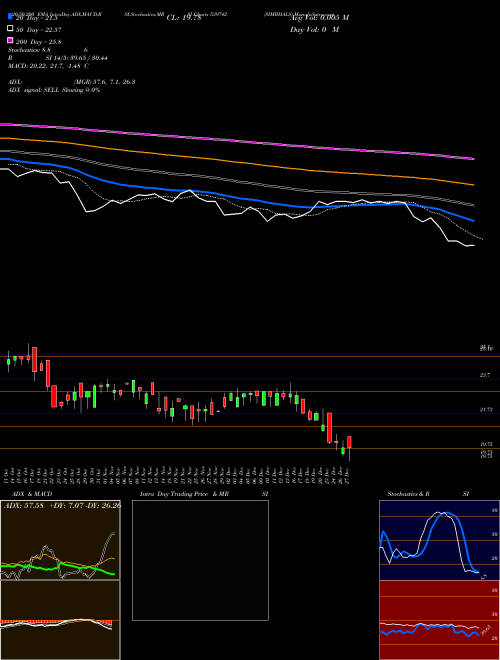Screen dimensions: 500x660
Task: Open the ADX indicator chart panel
Action: click(x=60, y=540)
